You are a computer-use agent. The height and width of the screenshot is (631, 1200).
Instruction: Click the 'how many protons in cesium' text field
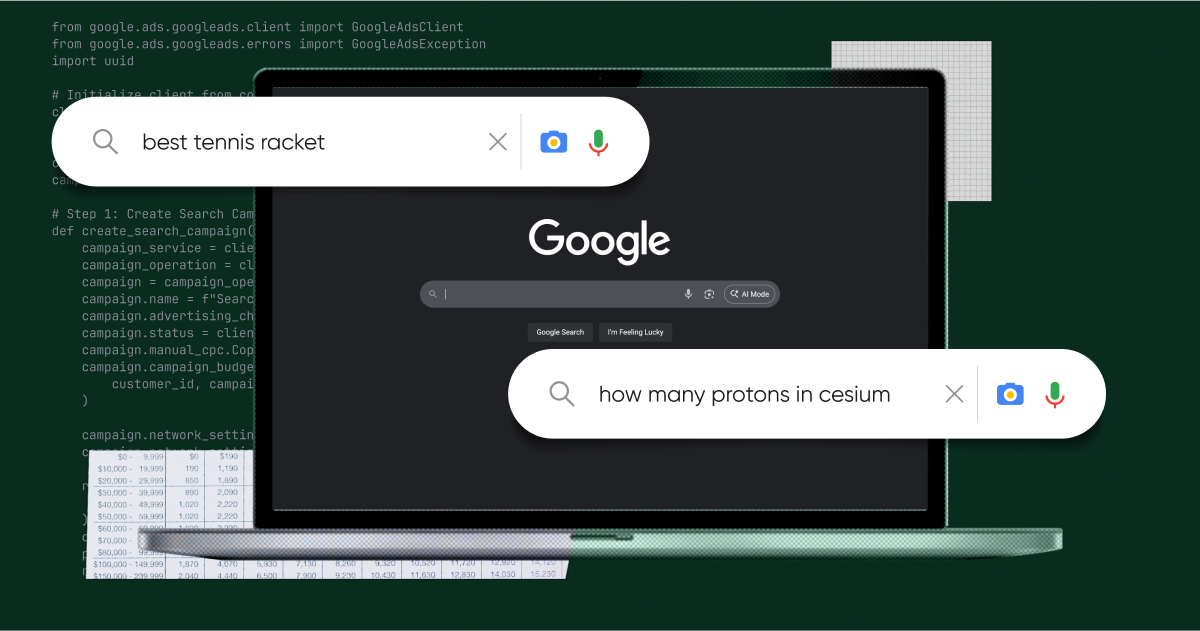[744, 394]
